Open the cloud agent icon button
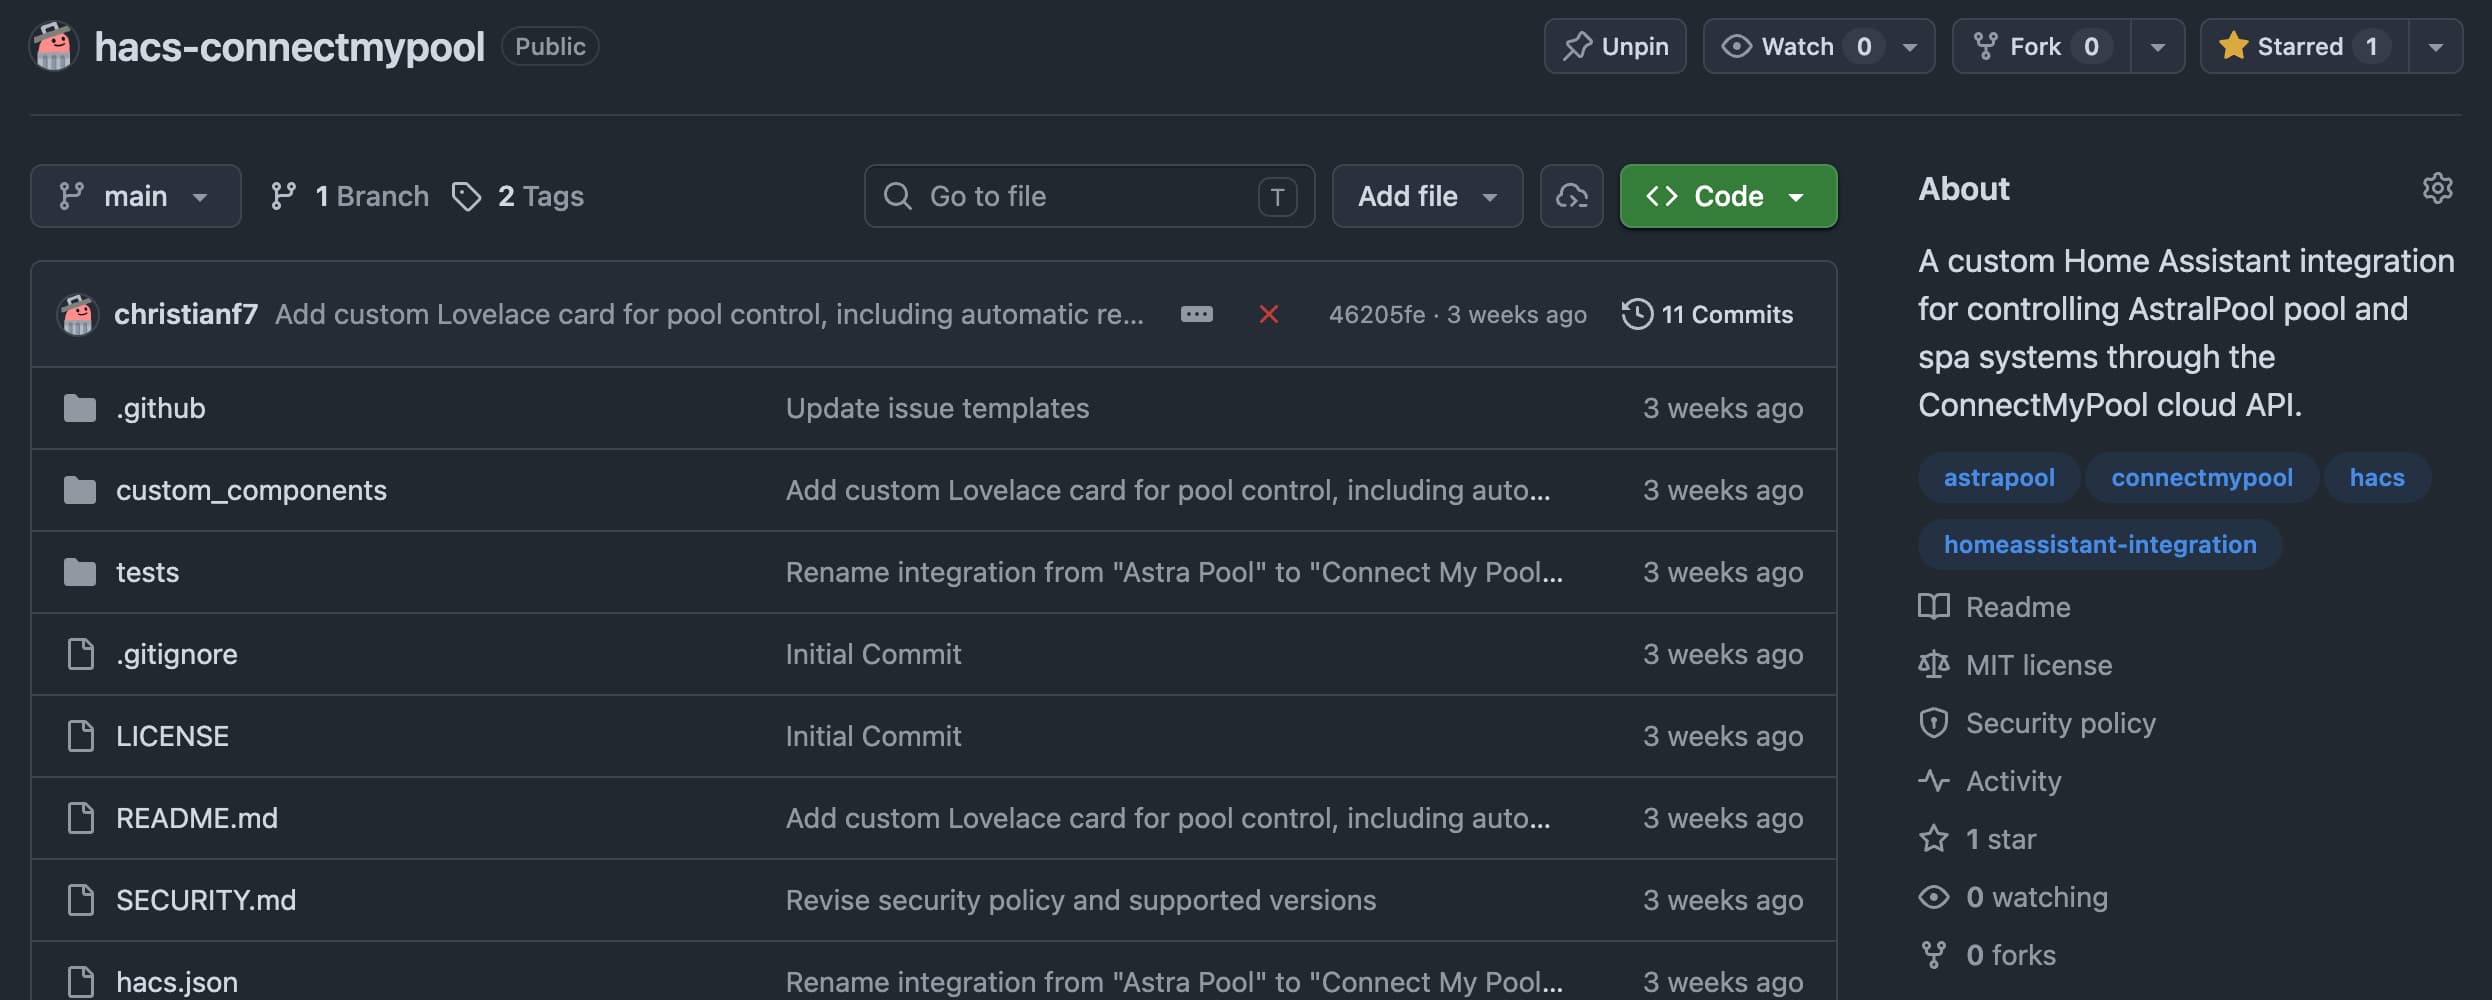This screenshot has width=2492, height=1000. point(1572,196)
